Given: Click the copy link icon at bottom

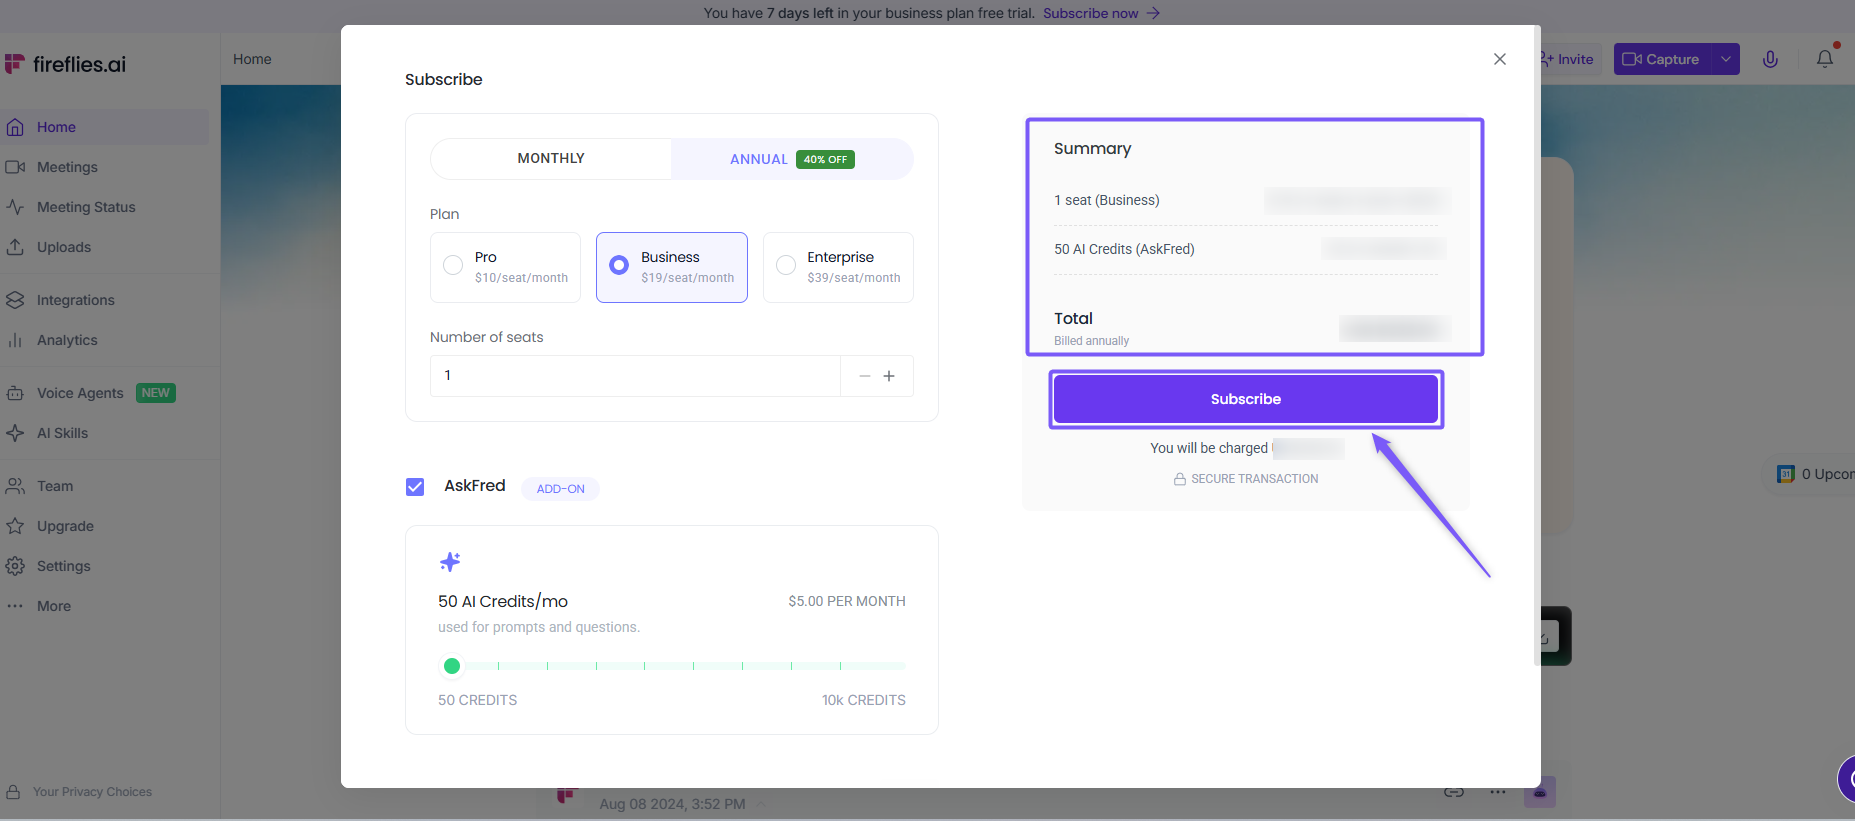Looking at the screenshot, I should 1454,792.
